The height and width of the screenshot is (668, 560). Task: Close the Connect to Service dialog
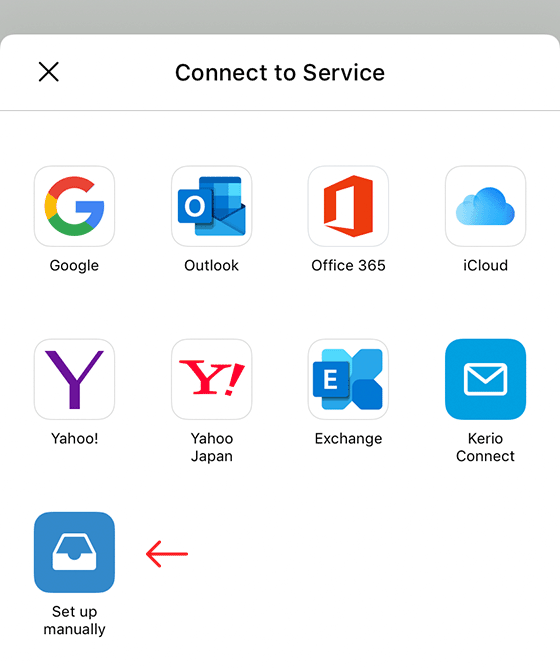pos(49,72)
